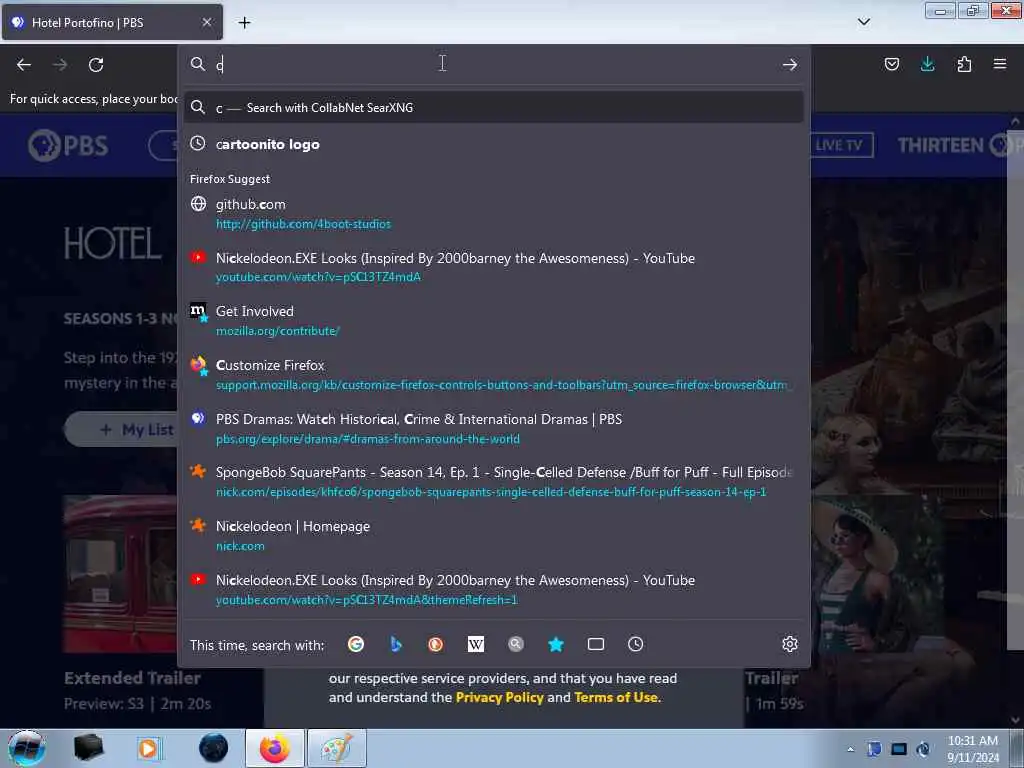Click the forward navigation arrow
Viewport: 1024px width, 768px height.
point(60,65)
